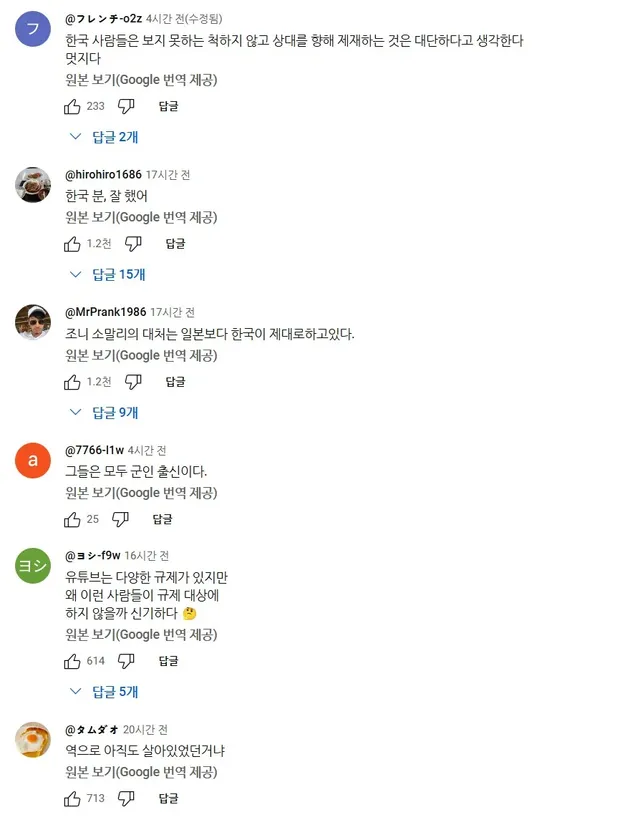Like @MrPrank1986's comment
640x818 pixels.
72,382
